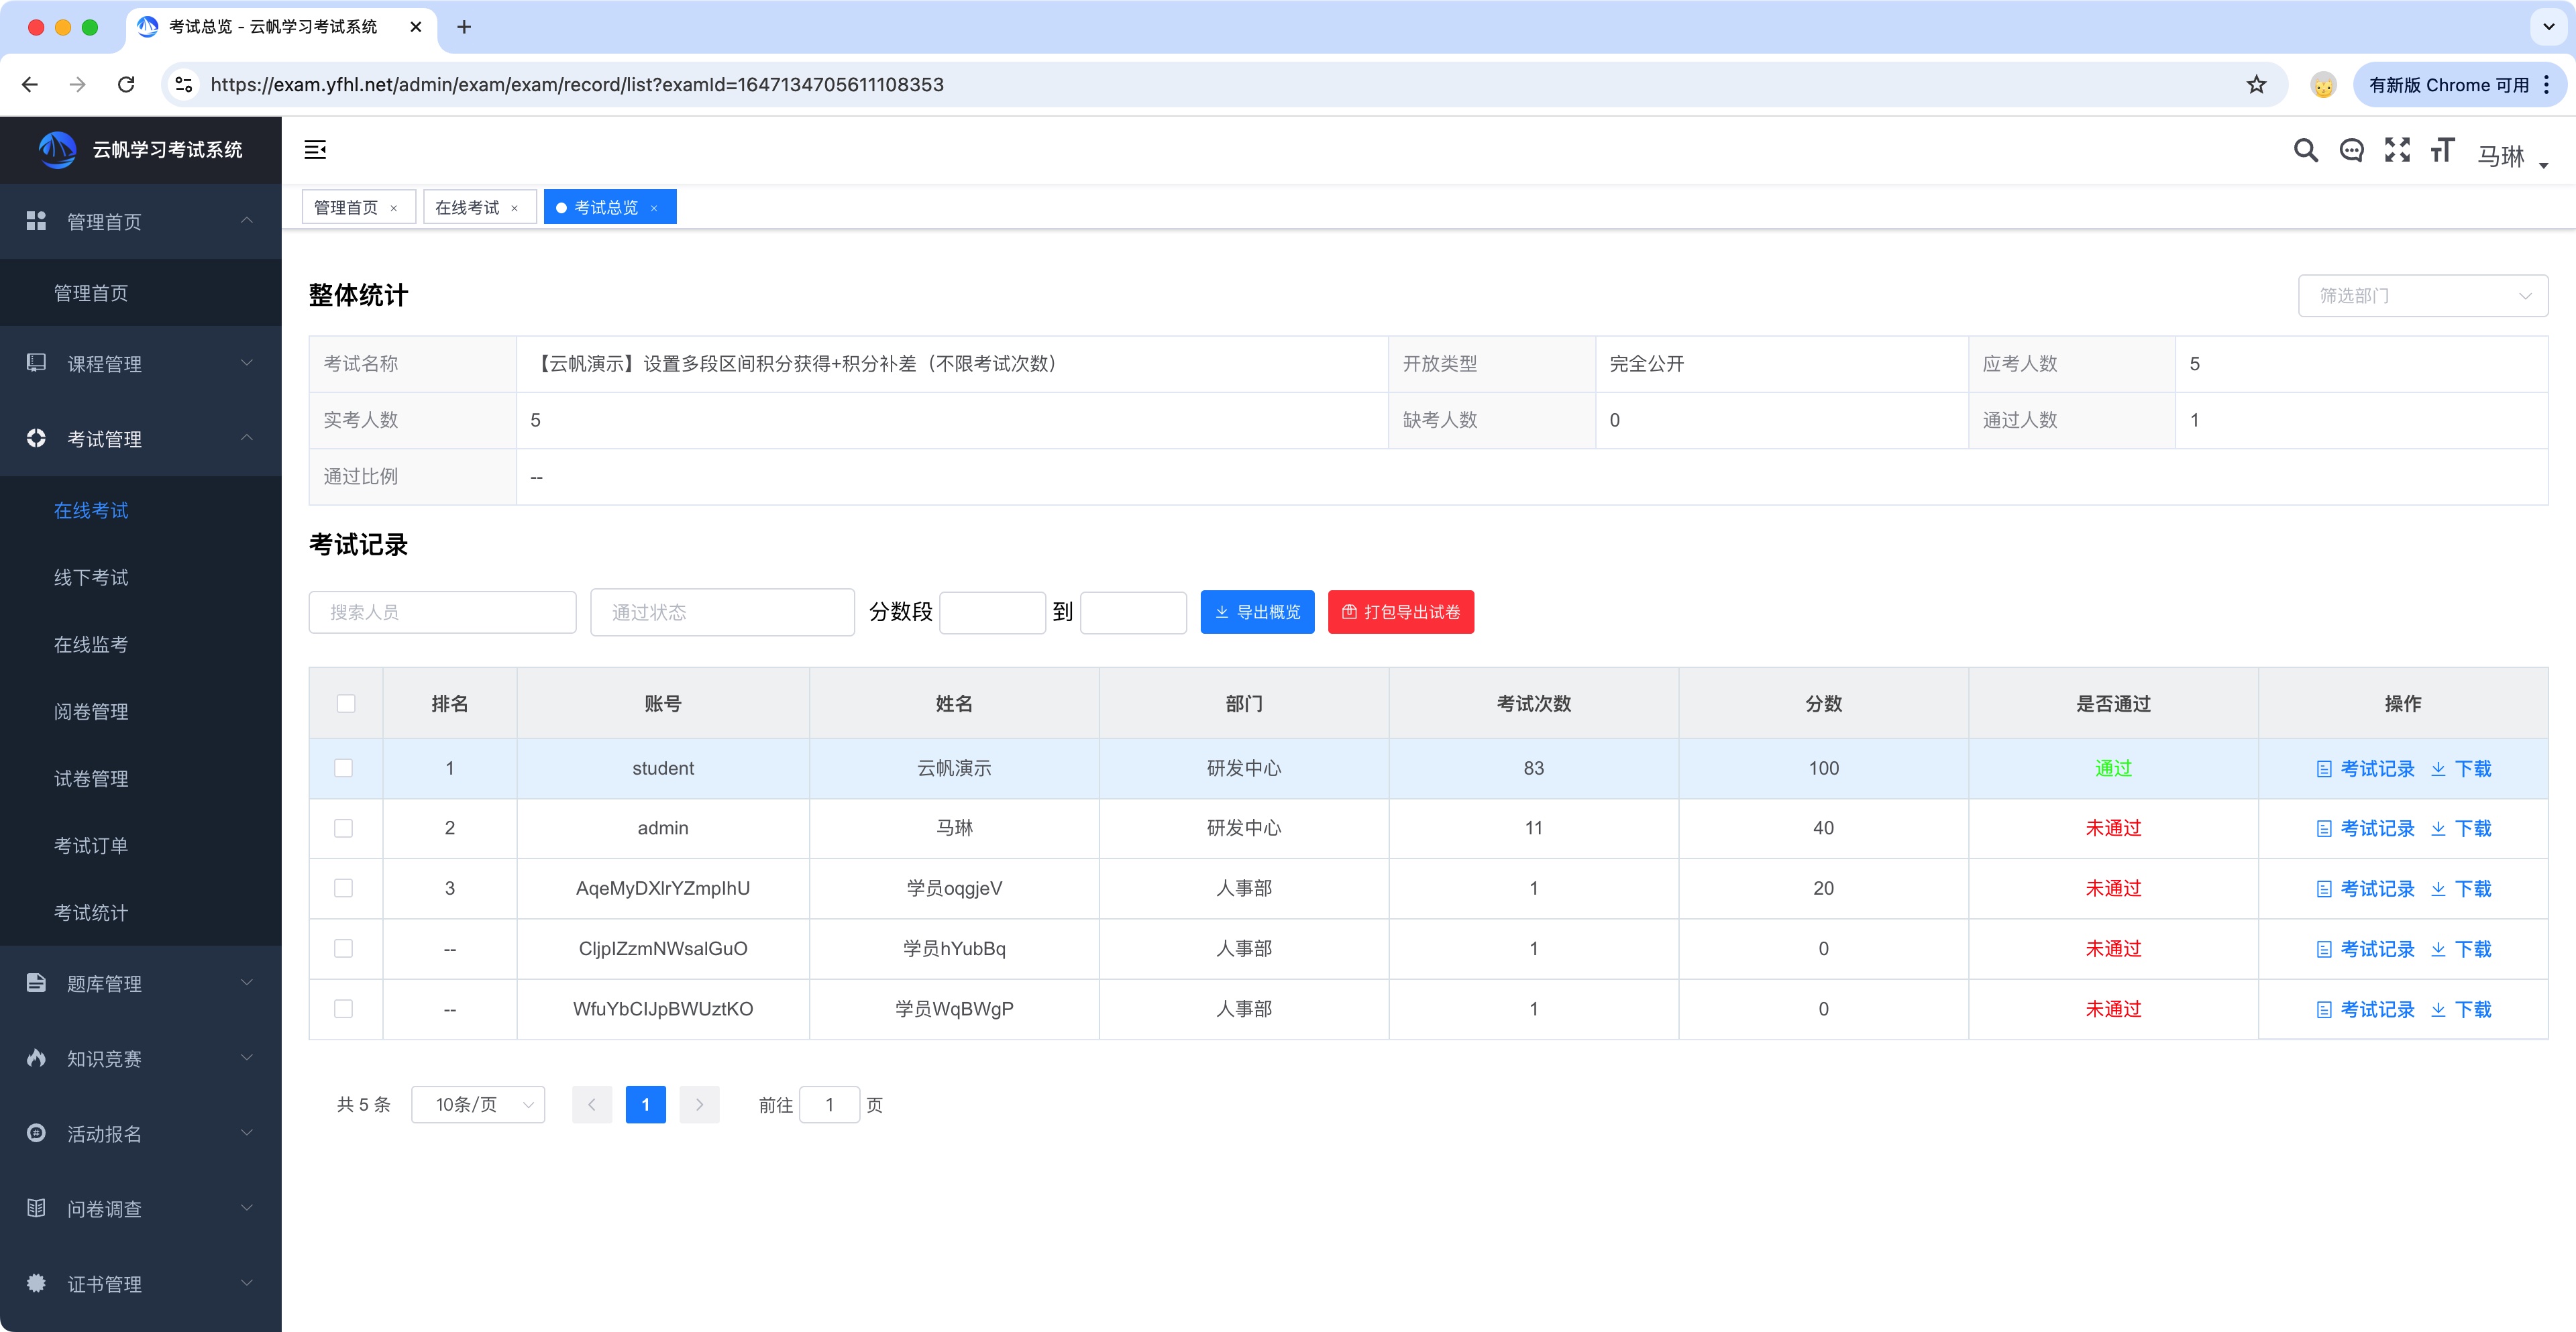Open 知识竞赛 in the sidebar

click(104, 1058)
